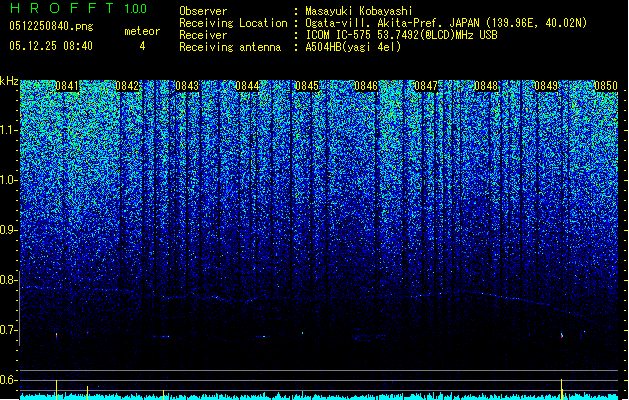
Task: Click time marker 0844
Action: 247,86
